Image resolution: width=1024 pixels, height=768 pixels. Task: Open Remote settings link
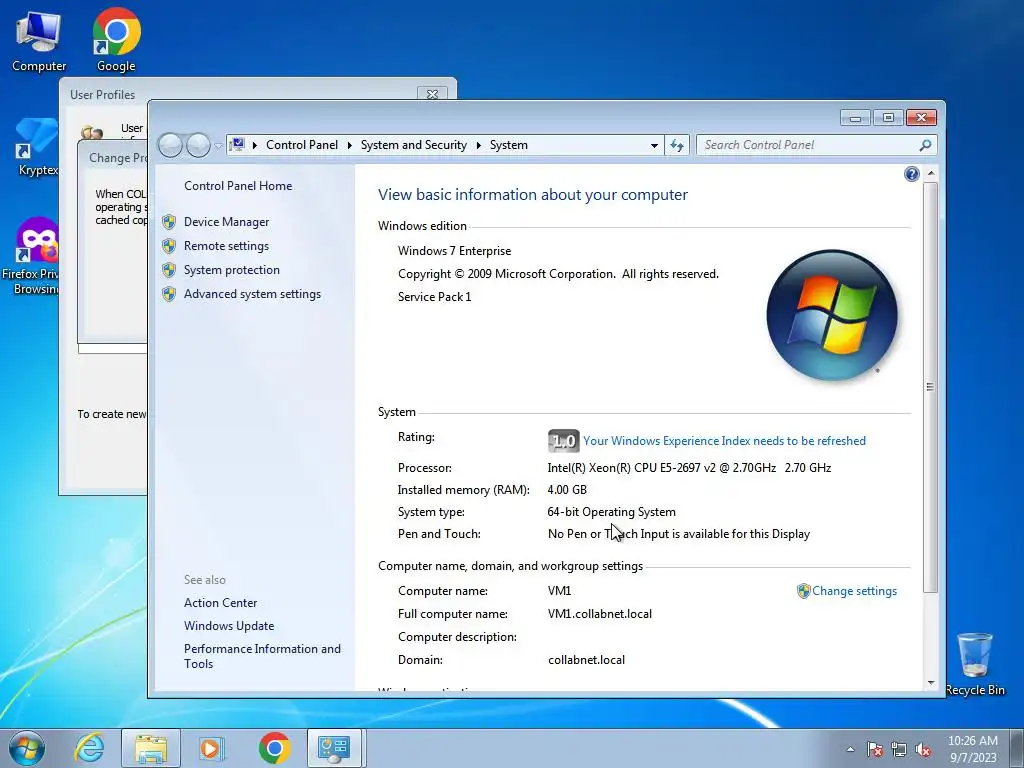point(226,246)
